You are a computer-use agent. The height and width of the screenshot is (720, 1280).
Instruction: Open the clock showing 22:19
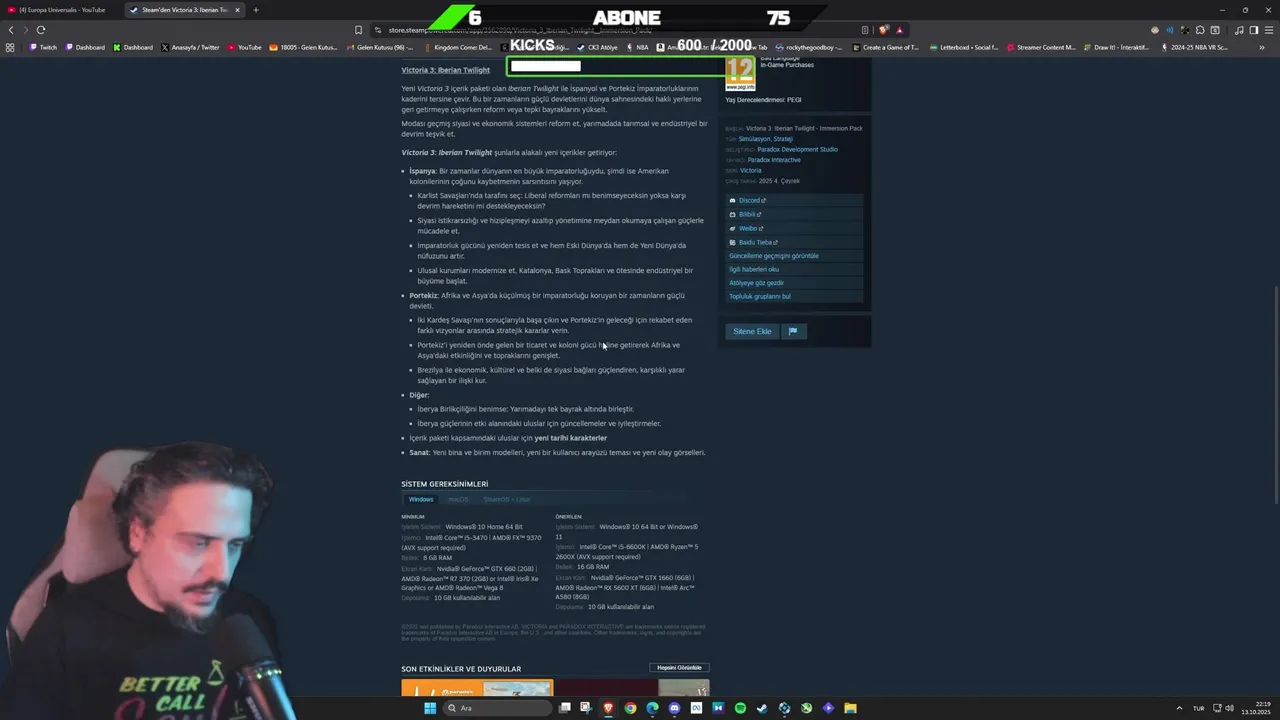point(1255,708)
